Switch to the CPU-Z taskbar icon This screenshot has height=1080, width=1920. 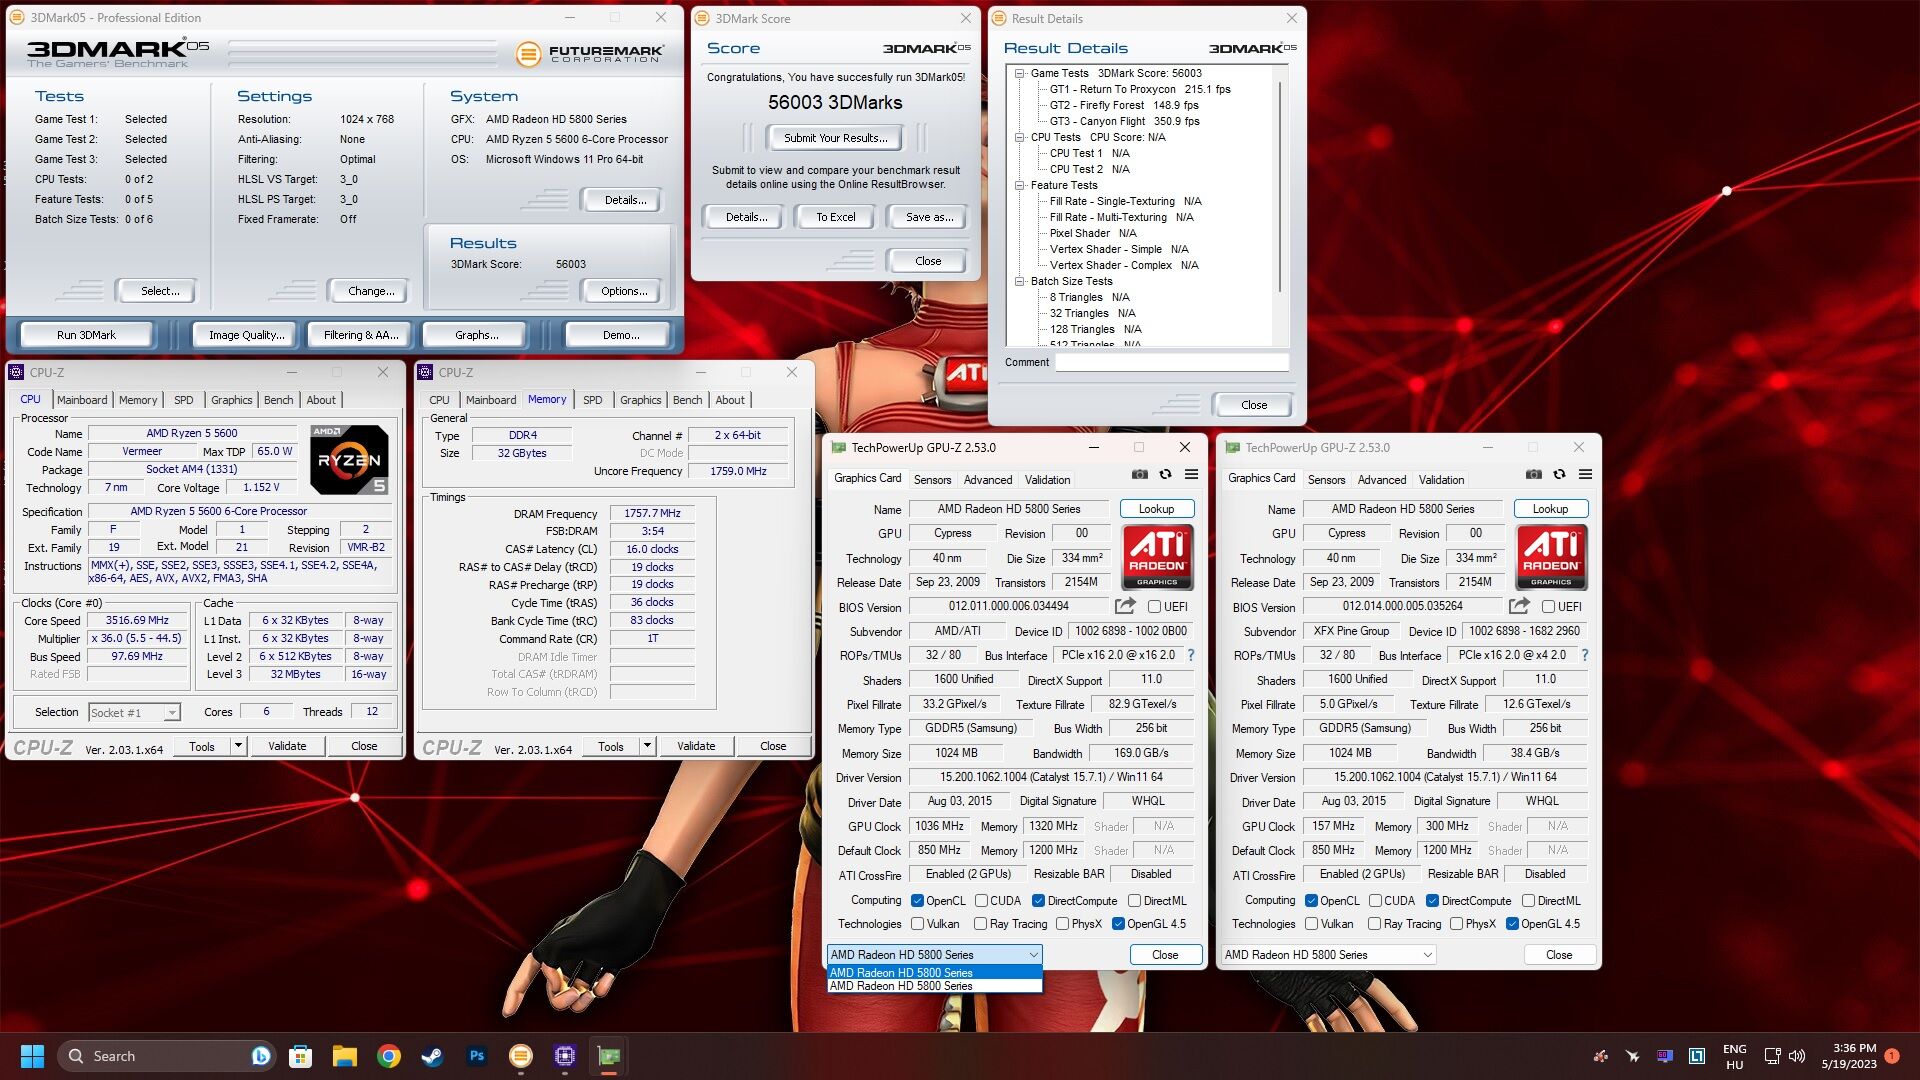tap(565, 1056)
